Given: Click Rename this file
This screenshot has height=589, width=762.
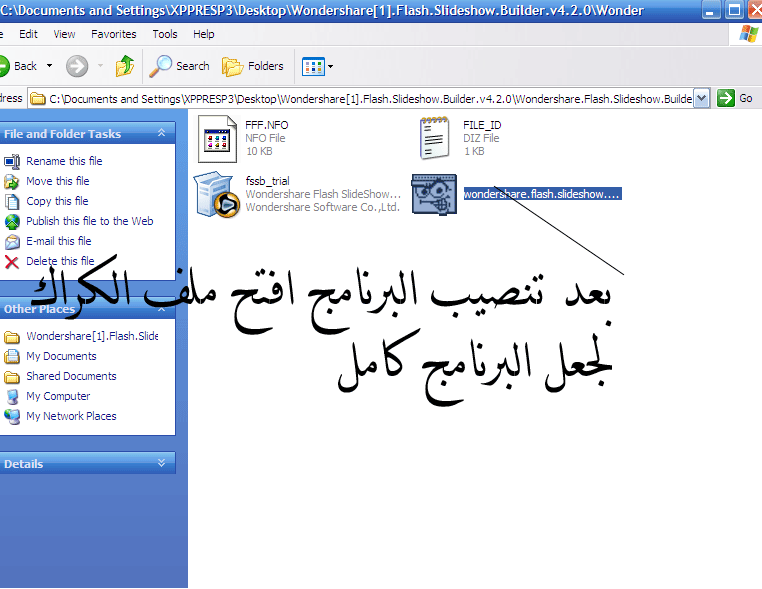Looking at the screenshot, I should (64, 161).
